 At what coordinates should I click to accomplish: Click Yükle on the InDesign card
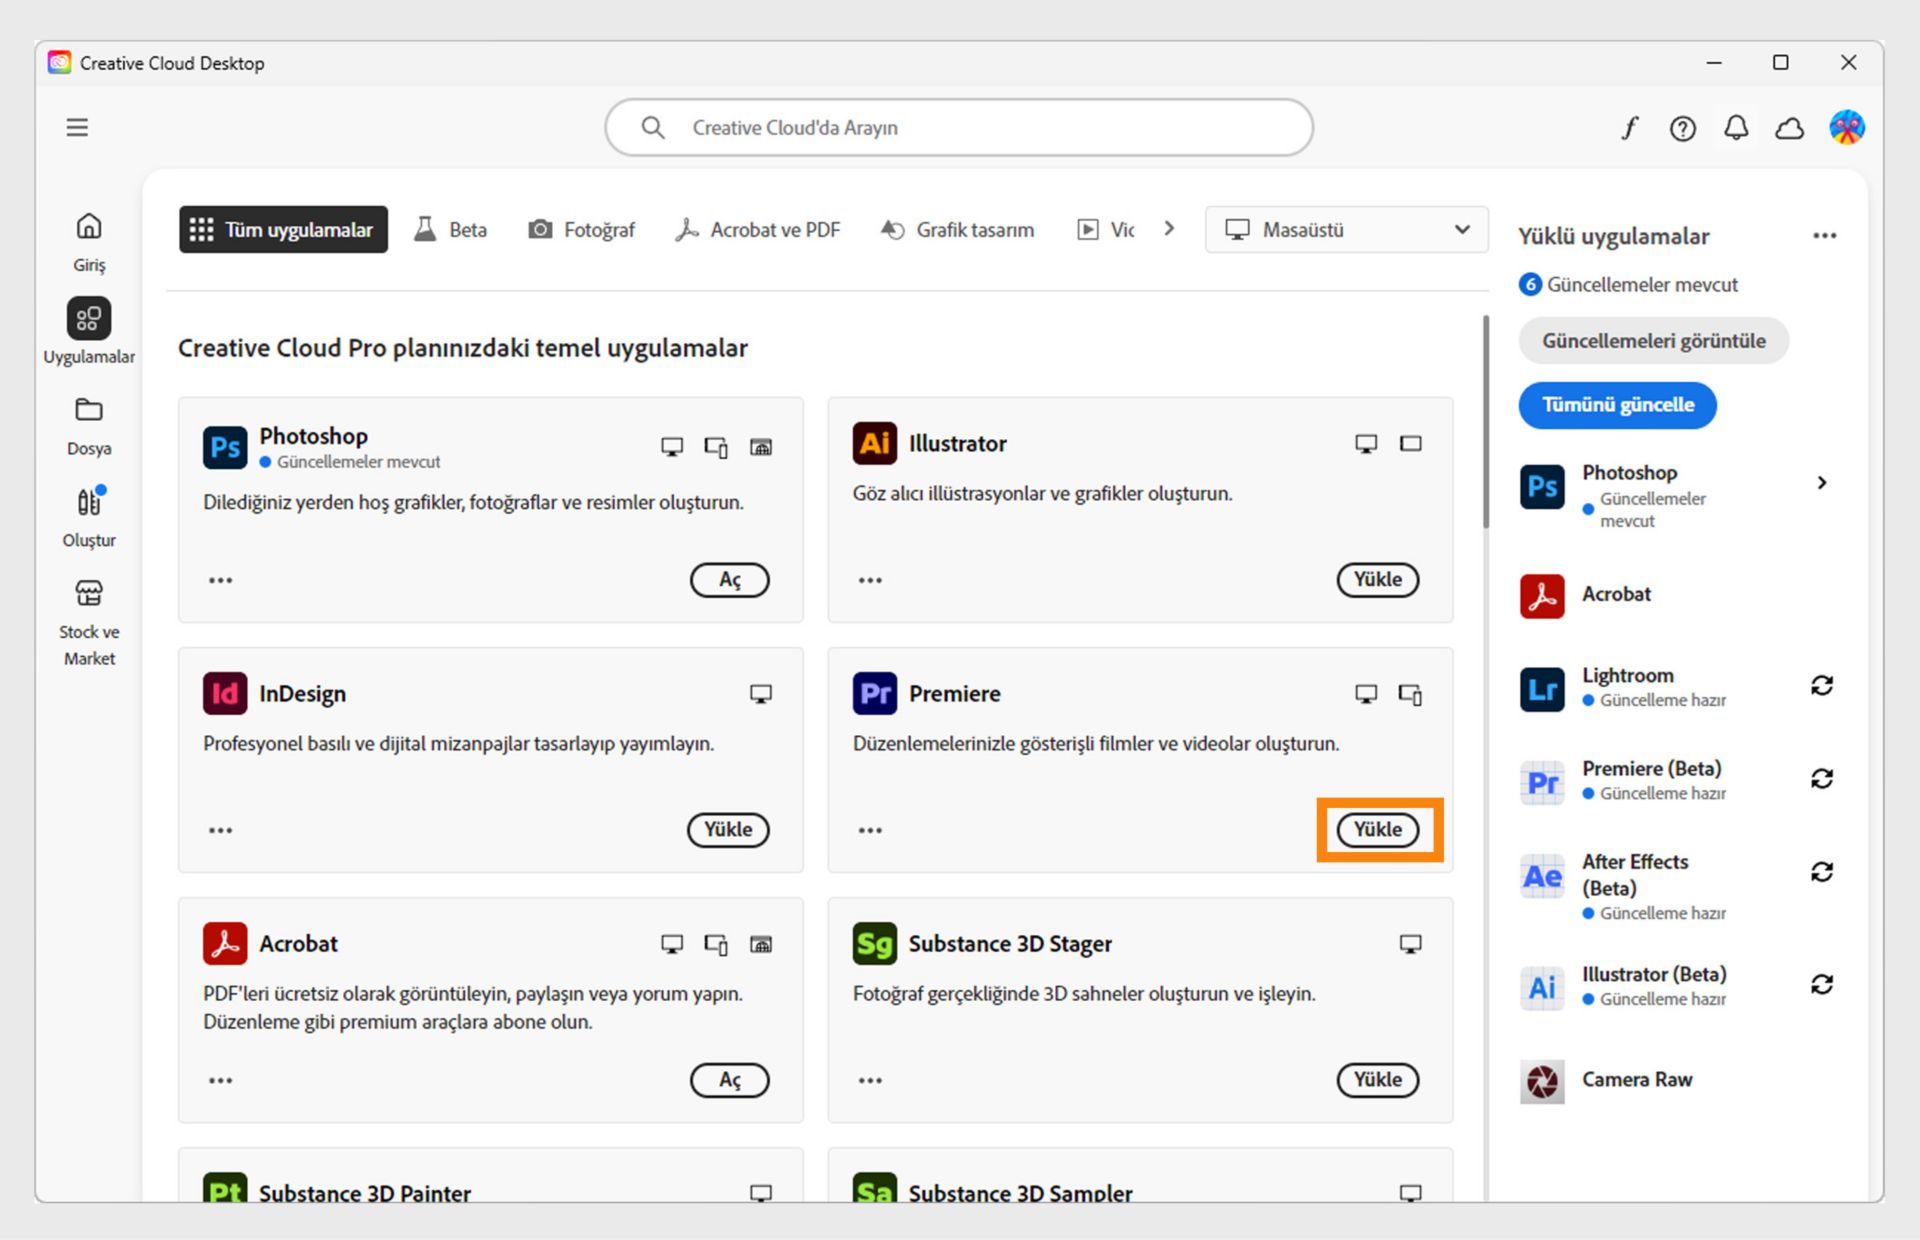pyautogui.click(x=728, y=830)
